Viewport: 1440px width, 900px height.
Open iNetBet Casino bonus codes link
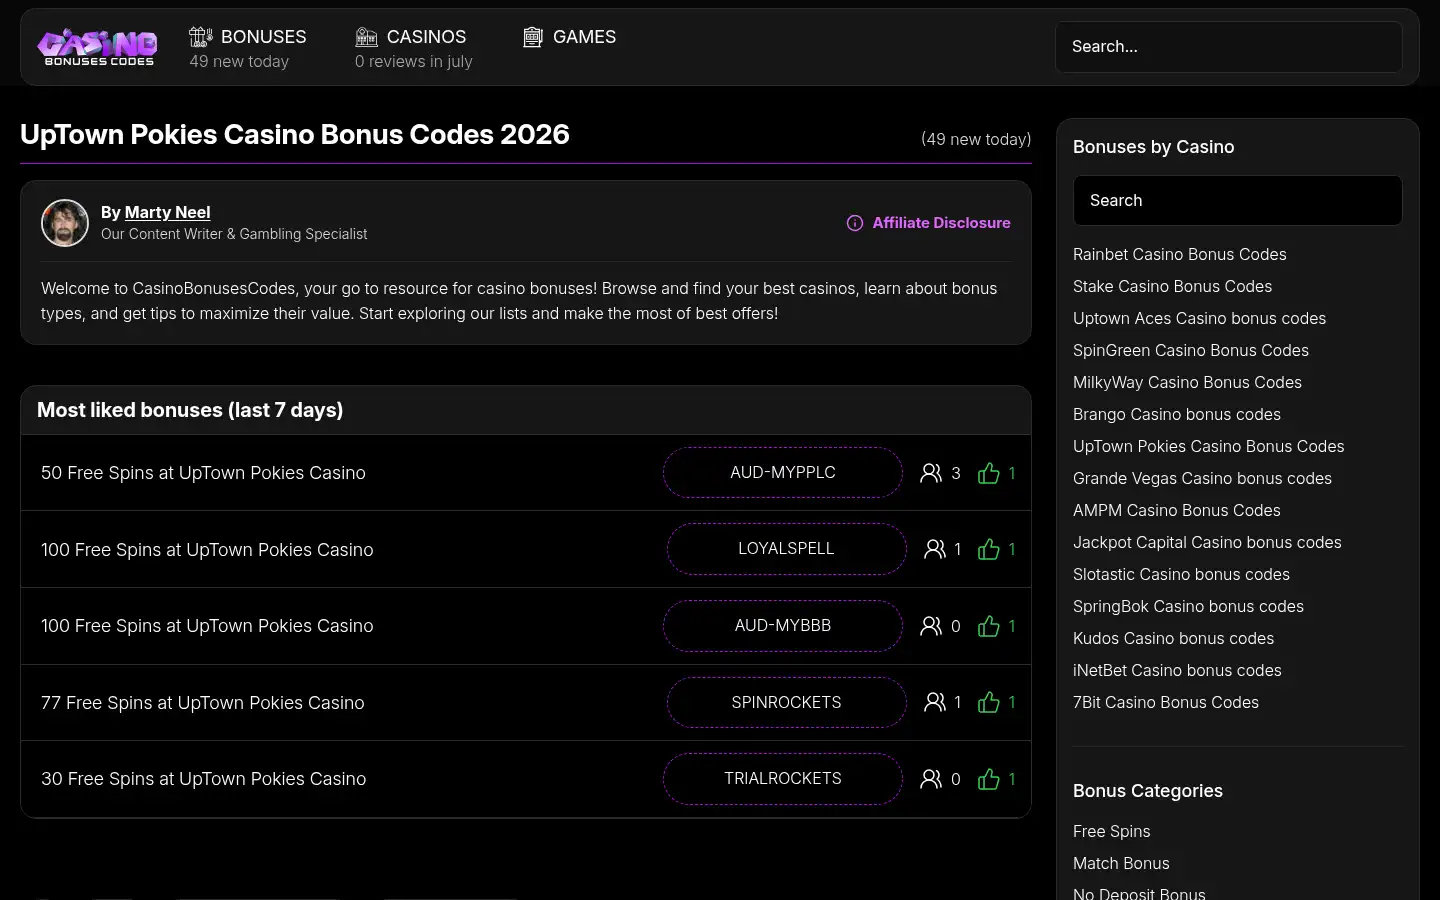[x=1177, y=671]
